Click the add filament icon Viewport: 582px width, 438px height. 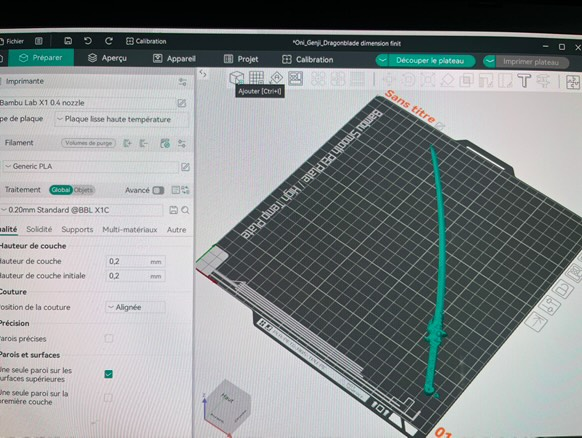pyautogui.click(x=127, y=143)
